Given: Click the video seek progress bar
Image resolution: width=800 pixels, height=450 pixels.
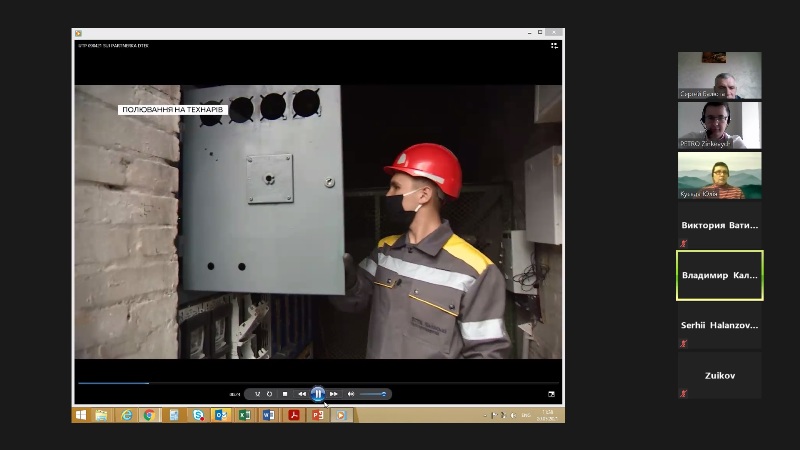Looking at the screenshot, I should (x=300, y=382).
